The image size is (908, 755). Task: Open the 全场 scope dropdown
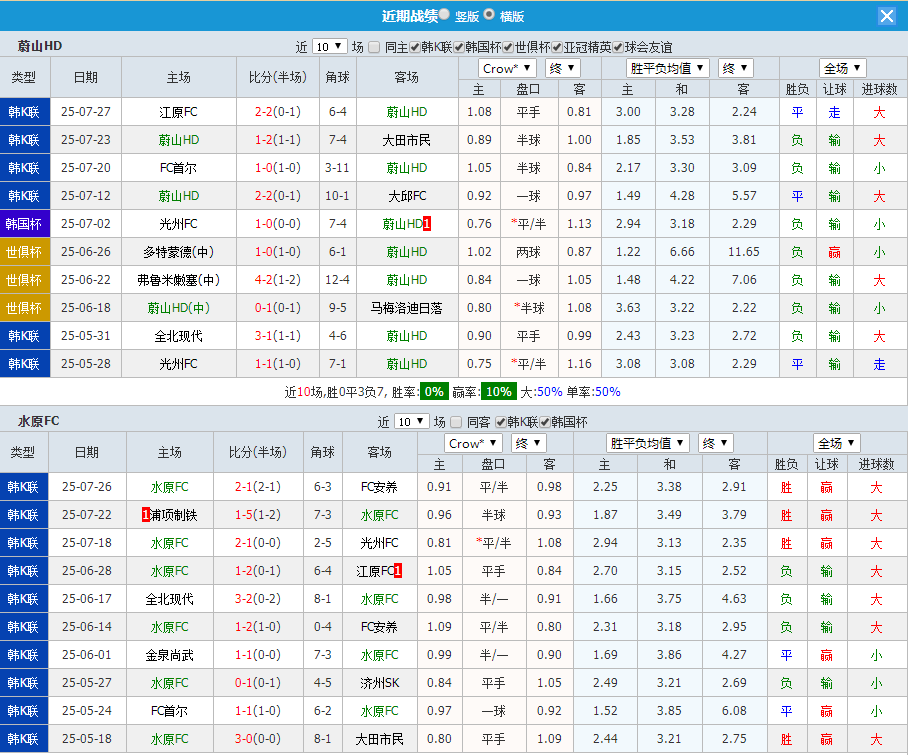843,68
